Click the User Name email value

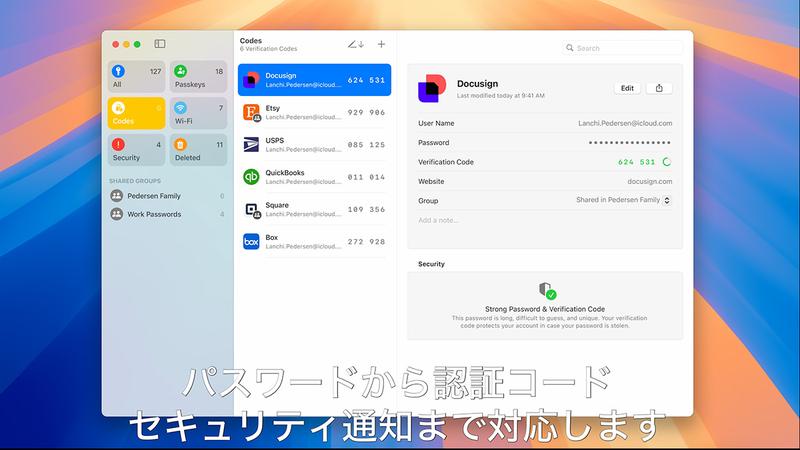click(x=625, y=123)
